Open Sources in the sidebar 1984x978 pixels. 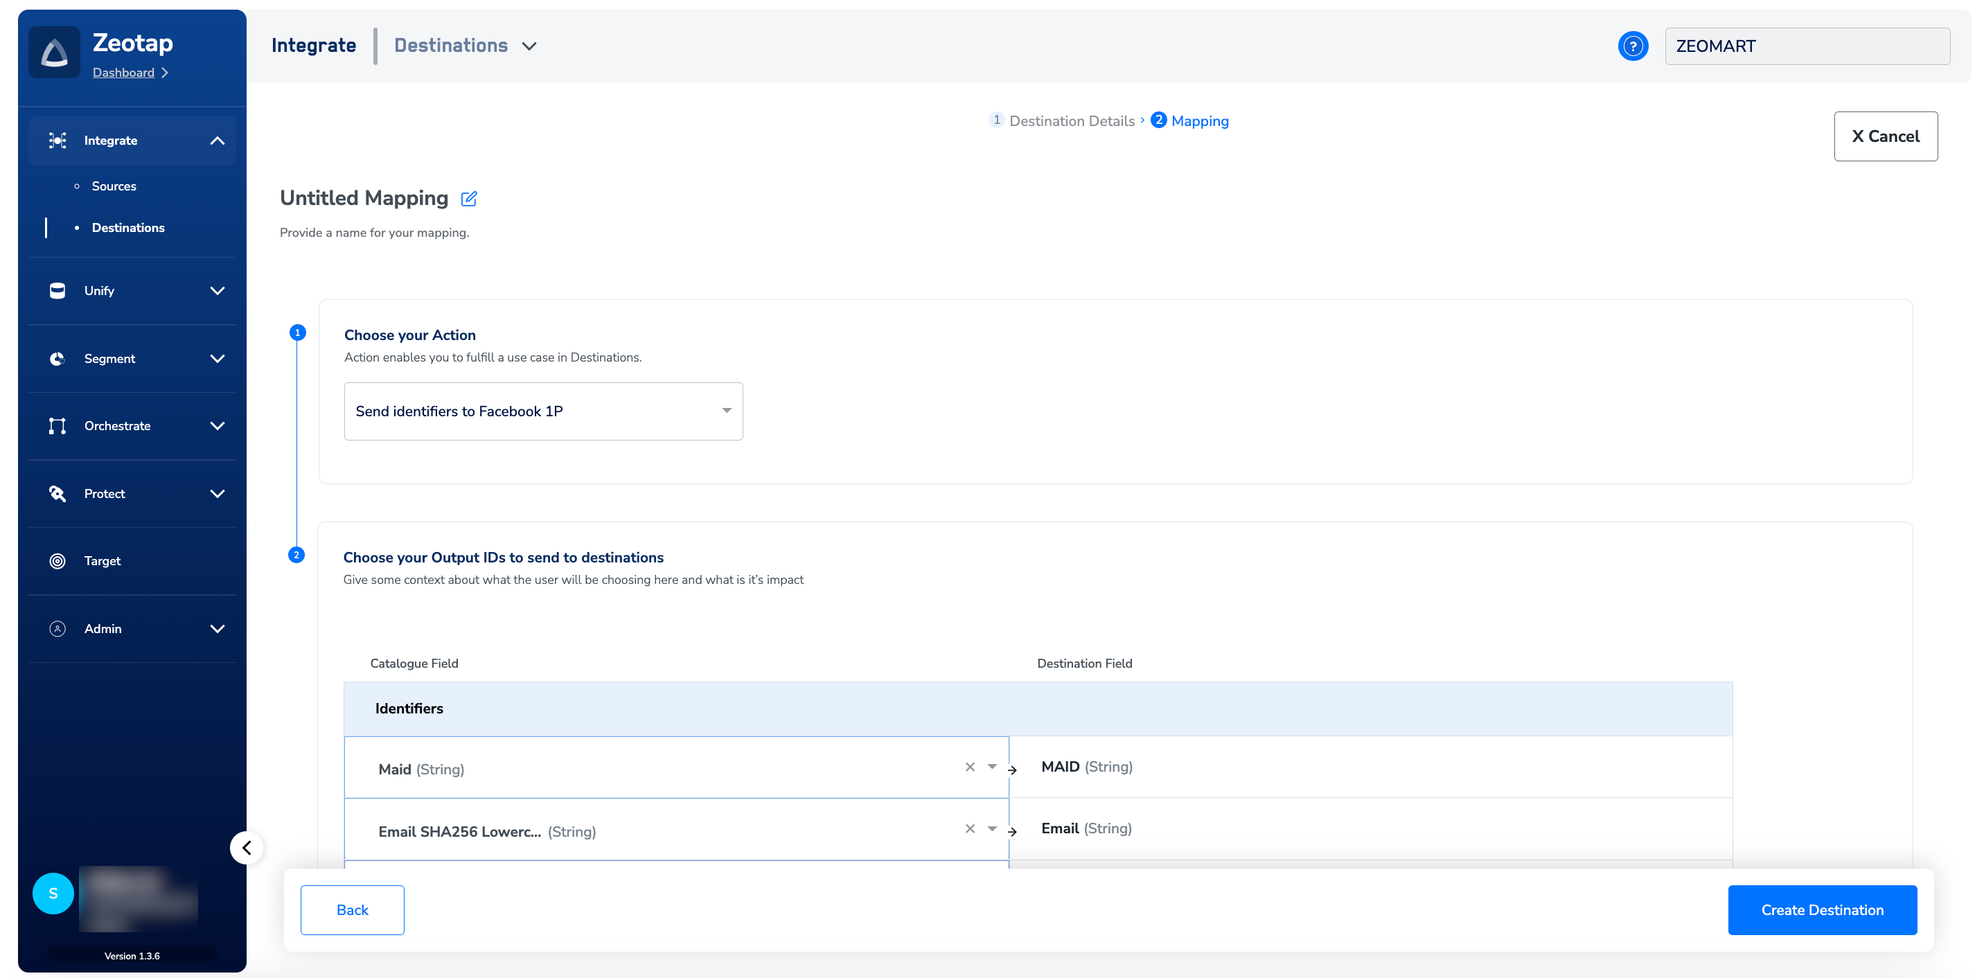point(114,186)
